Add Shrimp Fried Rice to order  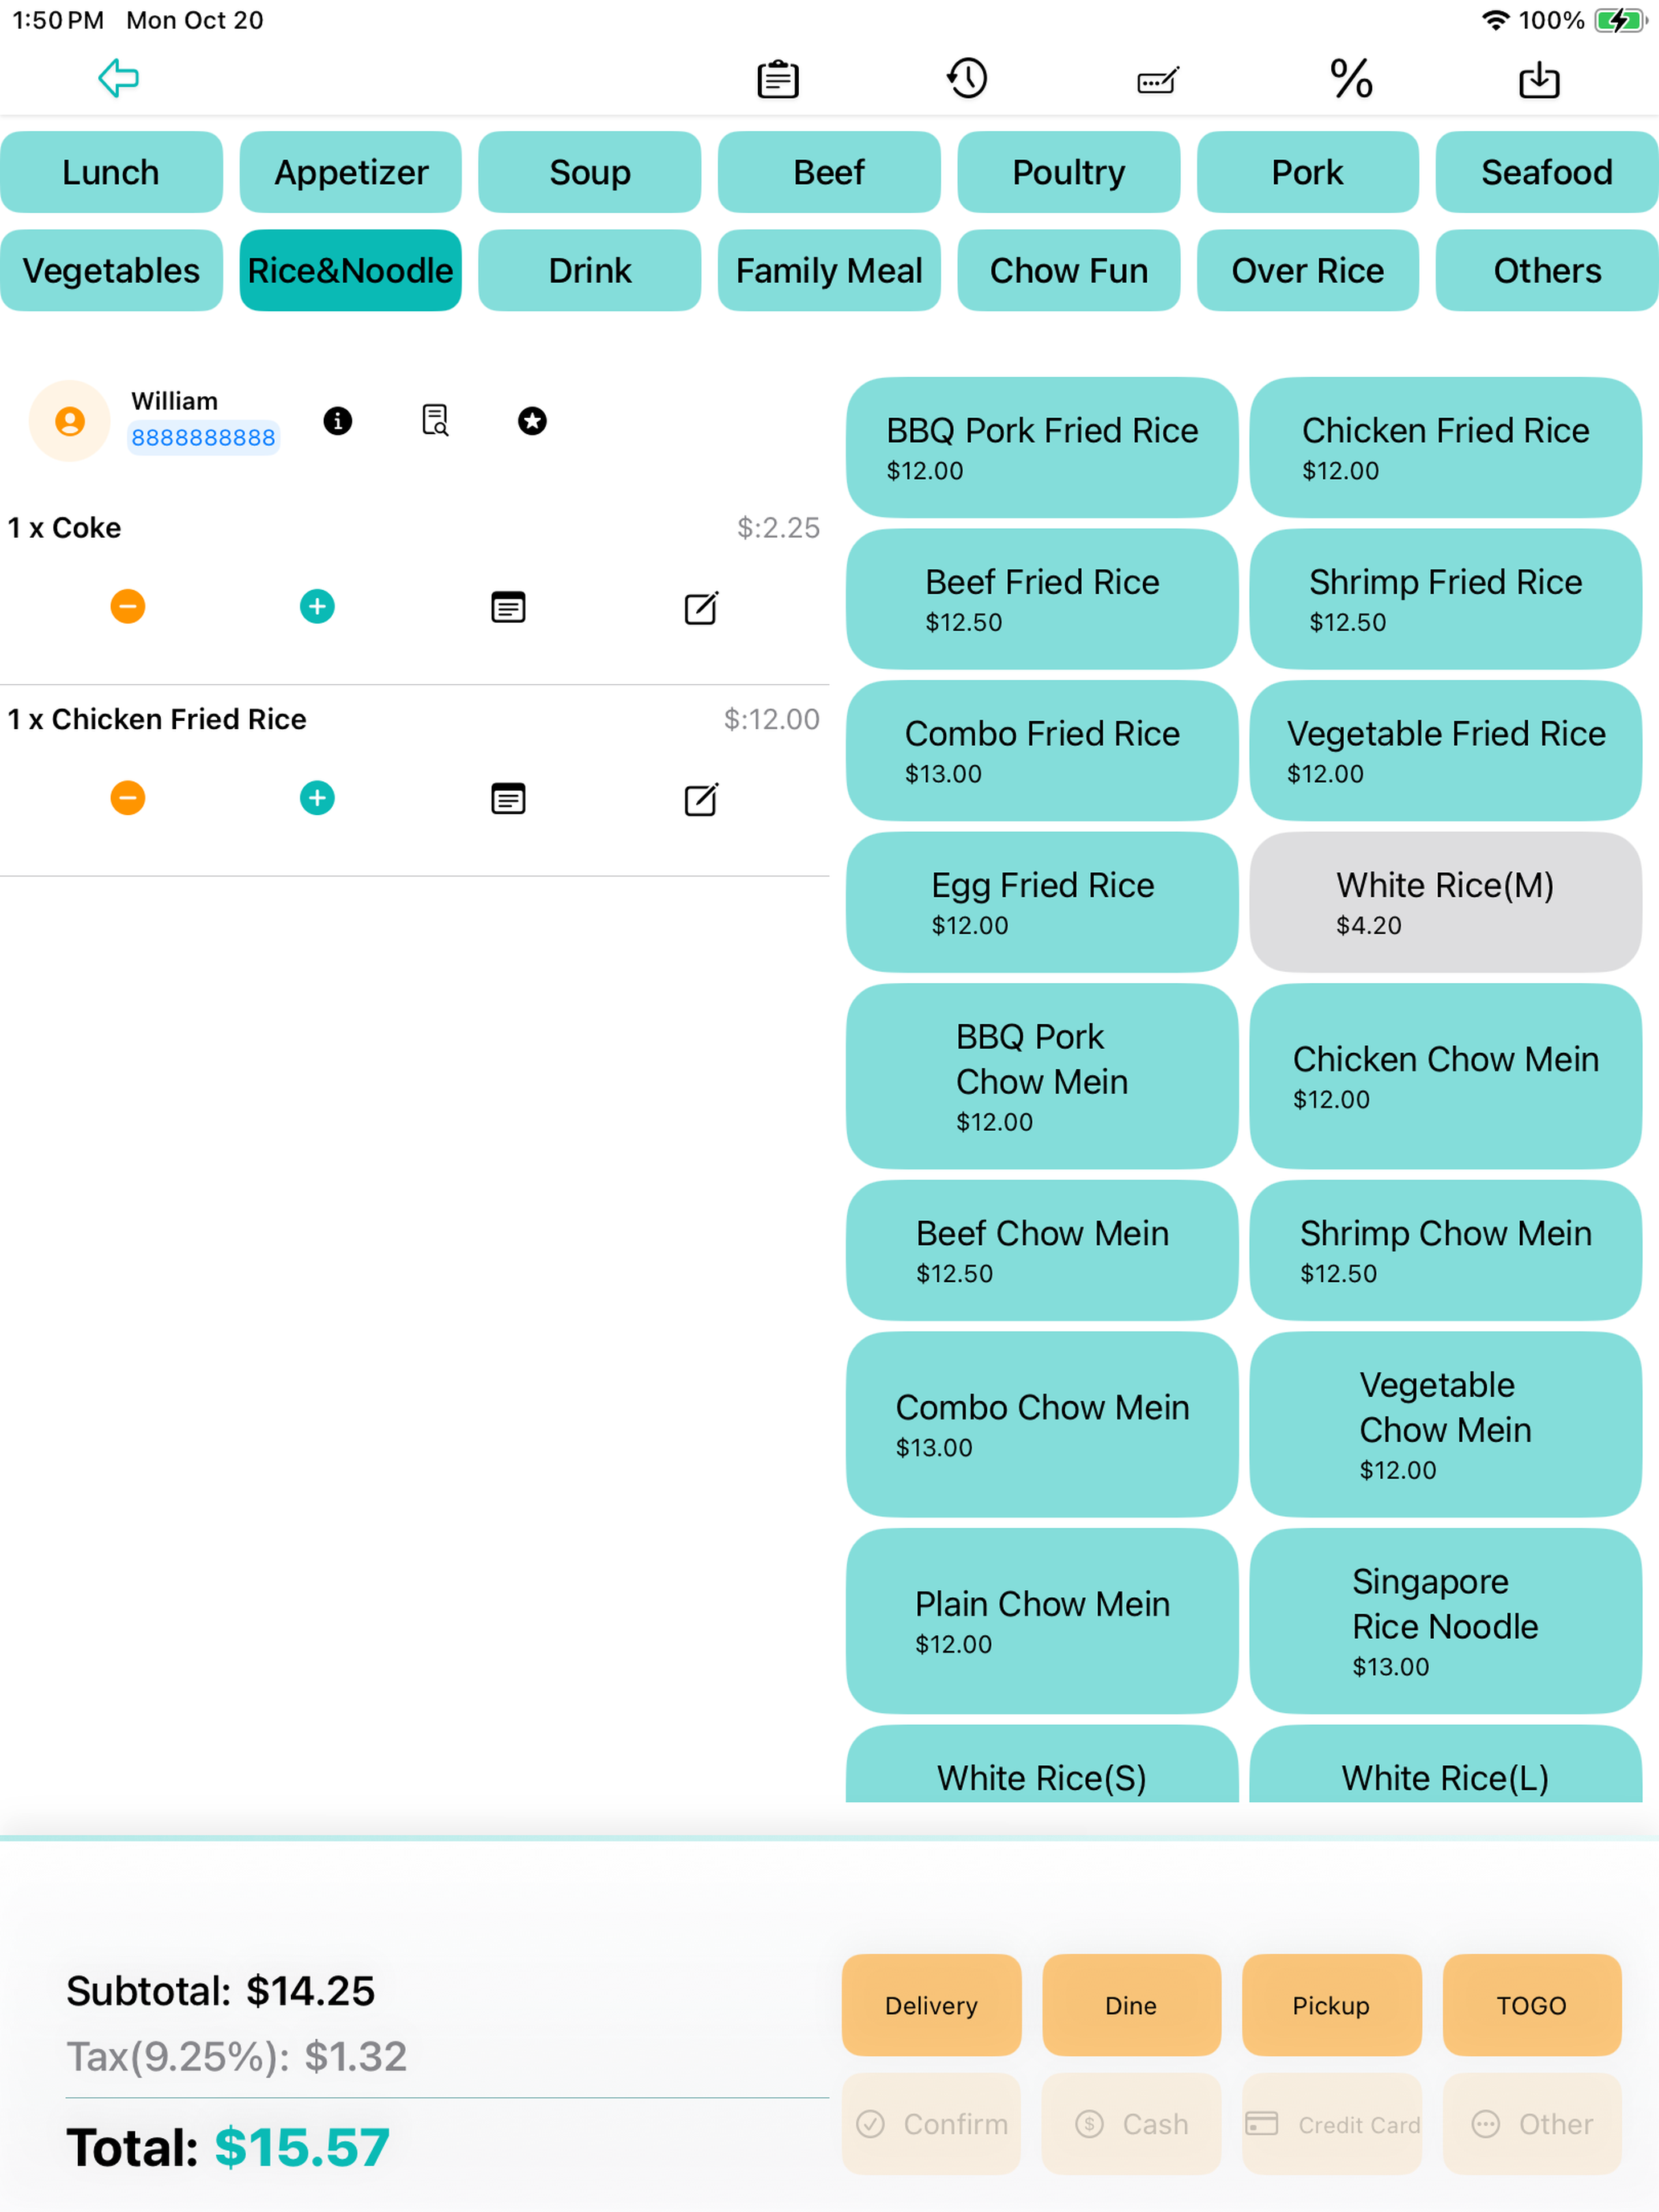[x=1445, y=599]
